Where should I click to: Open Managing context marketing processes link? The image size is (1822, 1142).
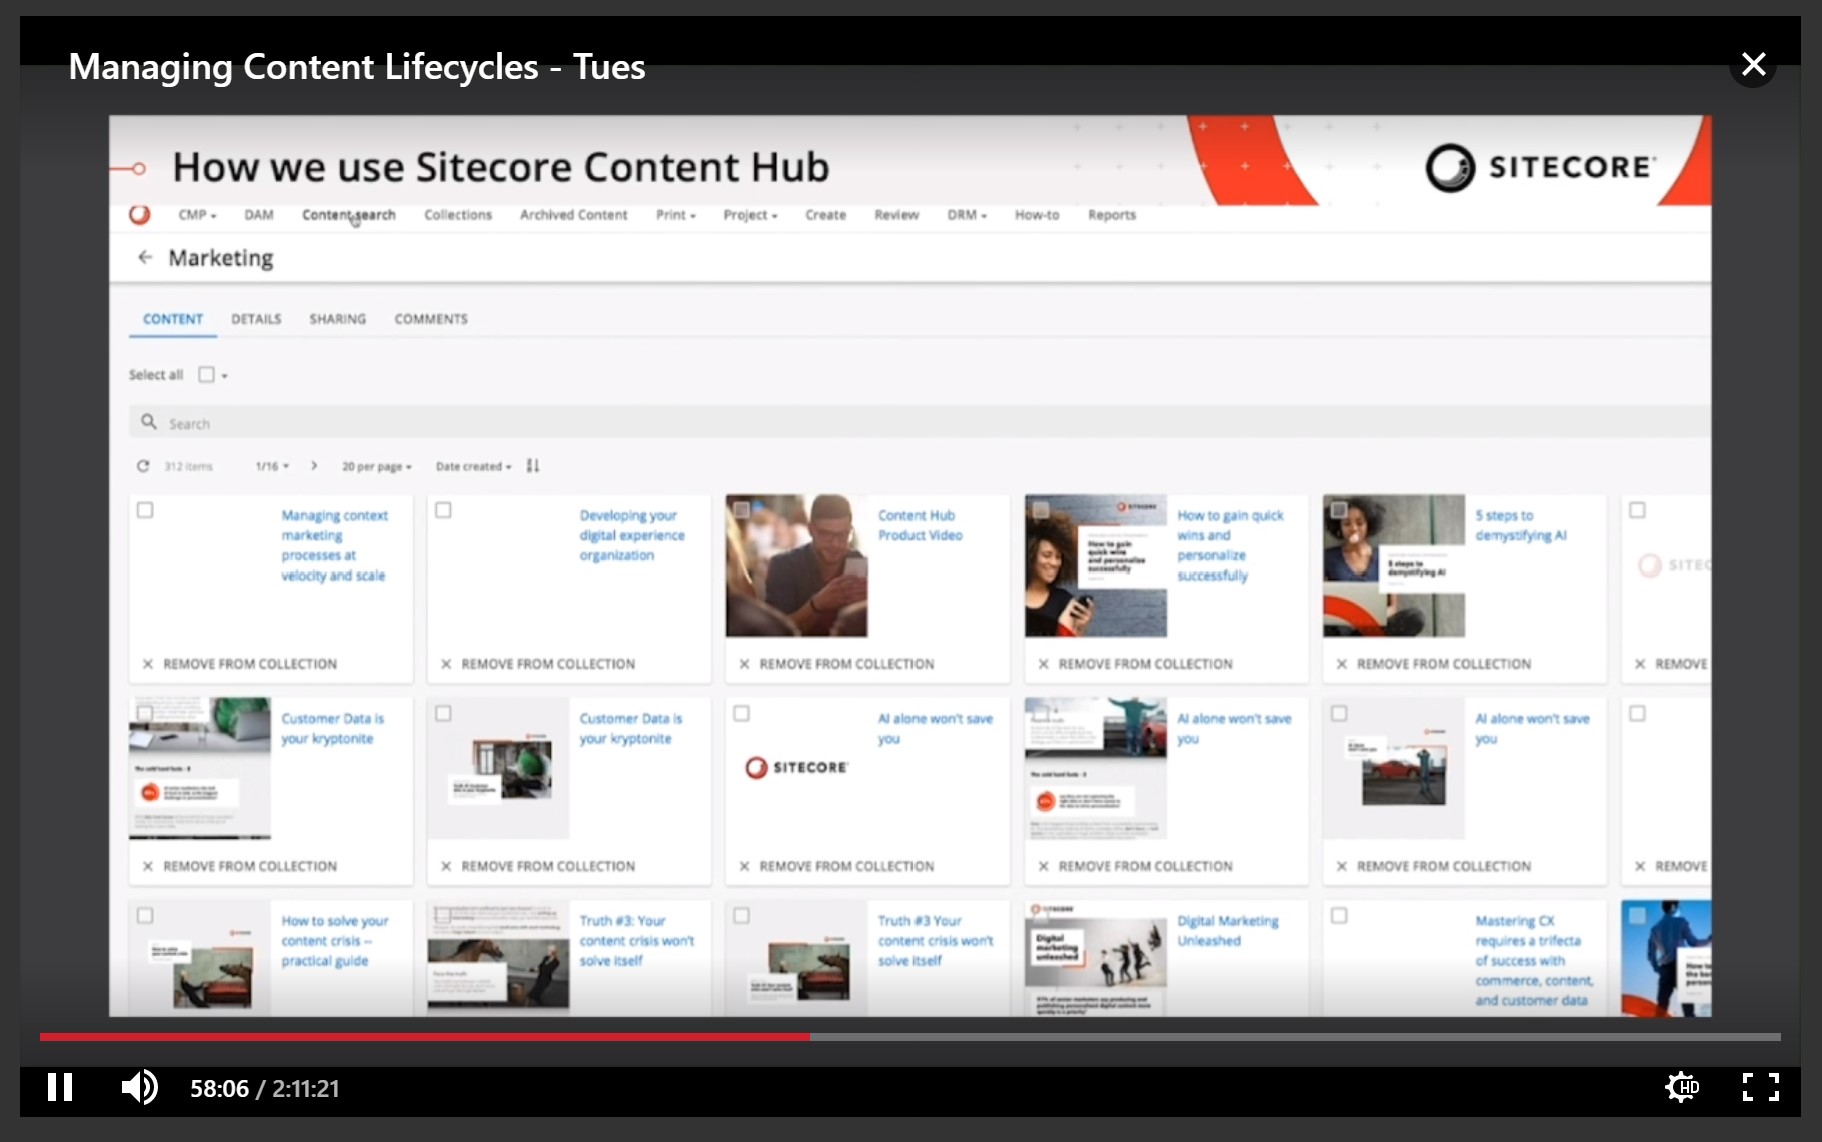(x=334, y=545)
